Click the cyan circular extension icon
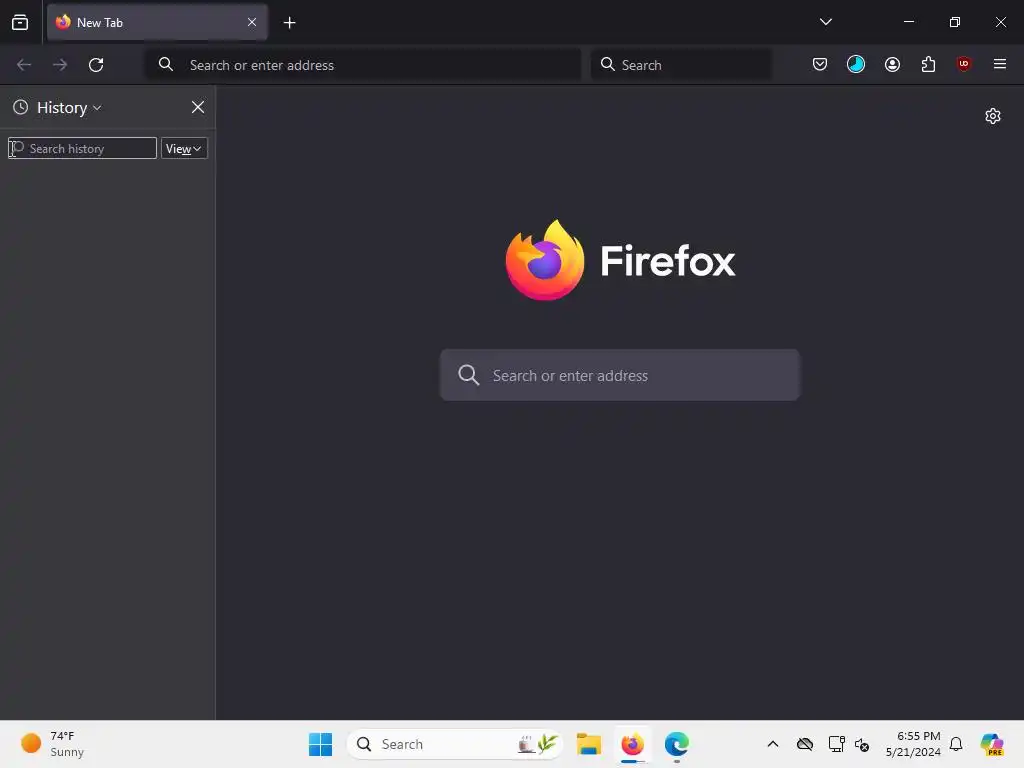This screenshot has width=1024, height=768. pyautogui.click(x=856, y=64)
